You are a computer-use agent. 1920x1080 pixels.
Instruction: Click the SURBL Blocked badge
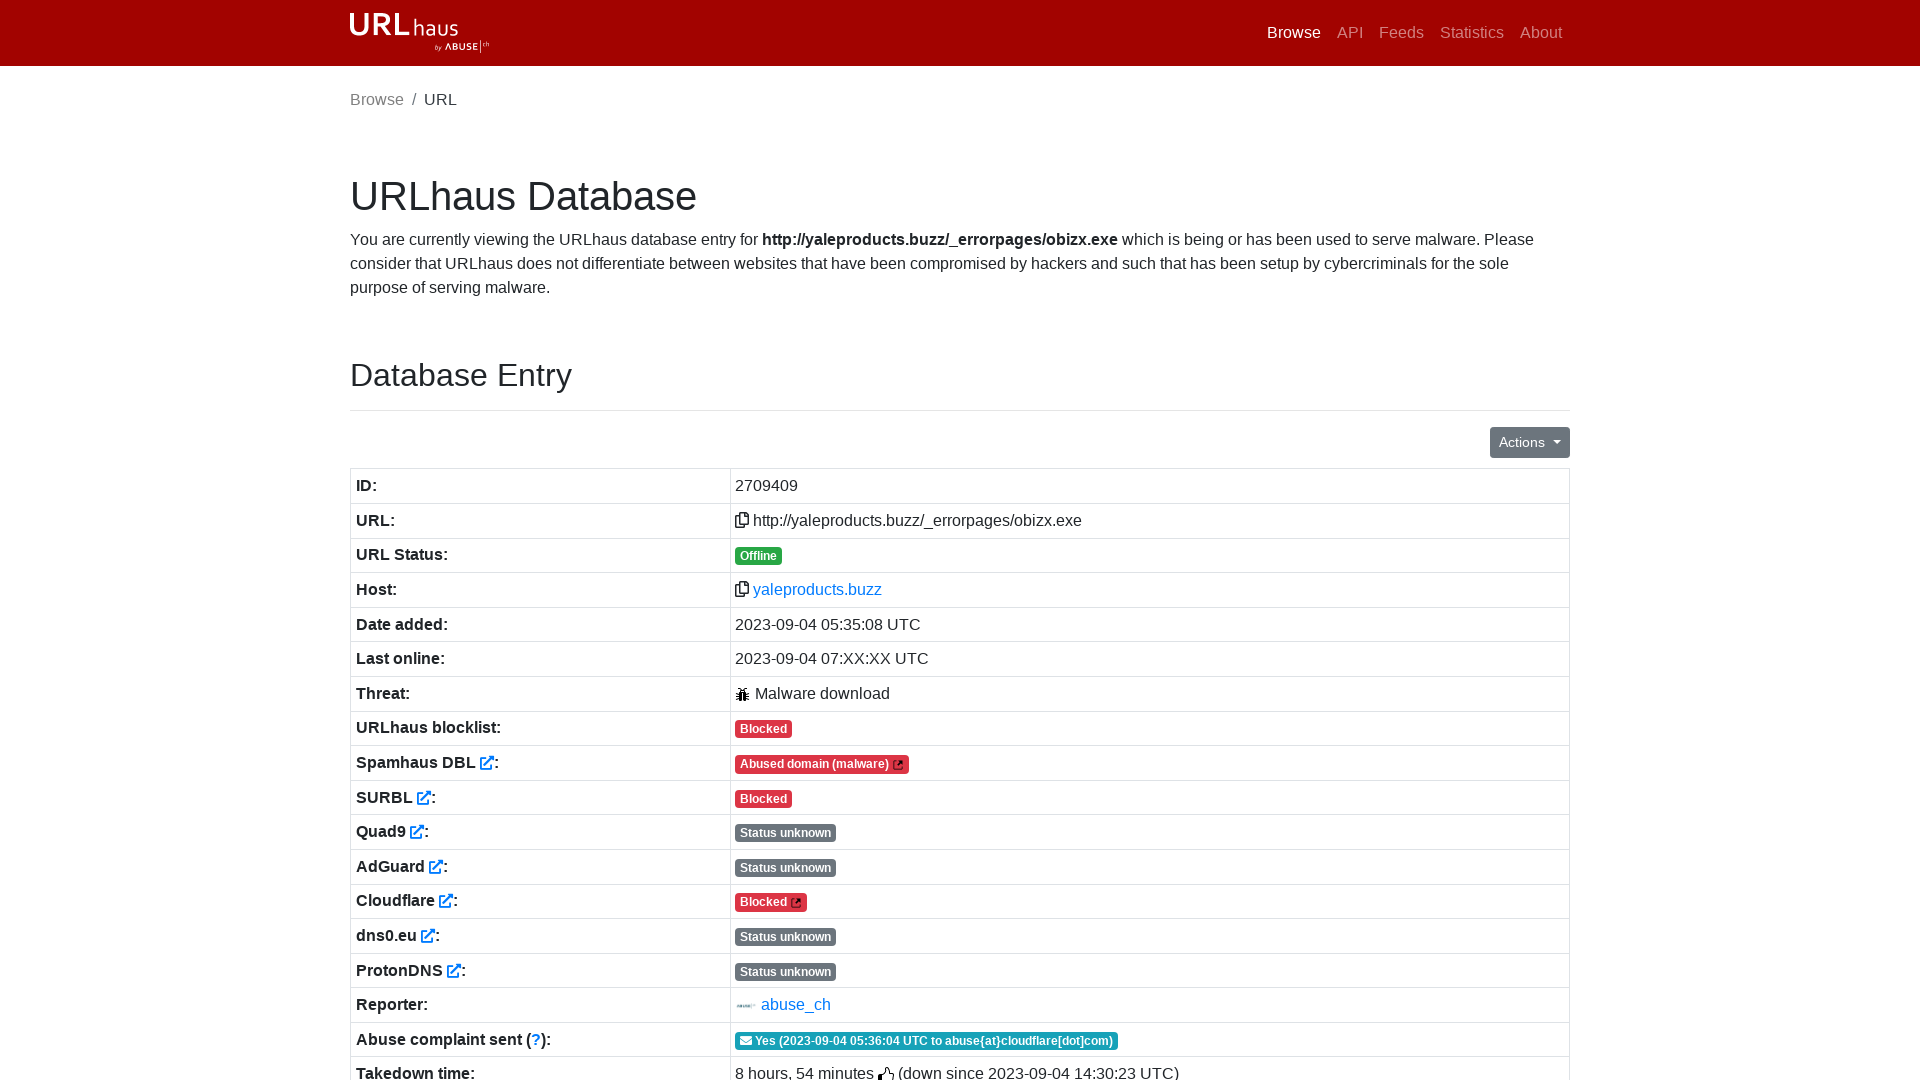point(763,799)
